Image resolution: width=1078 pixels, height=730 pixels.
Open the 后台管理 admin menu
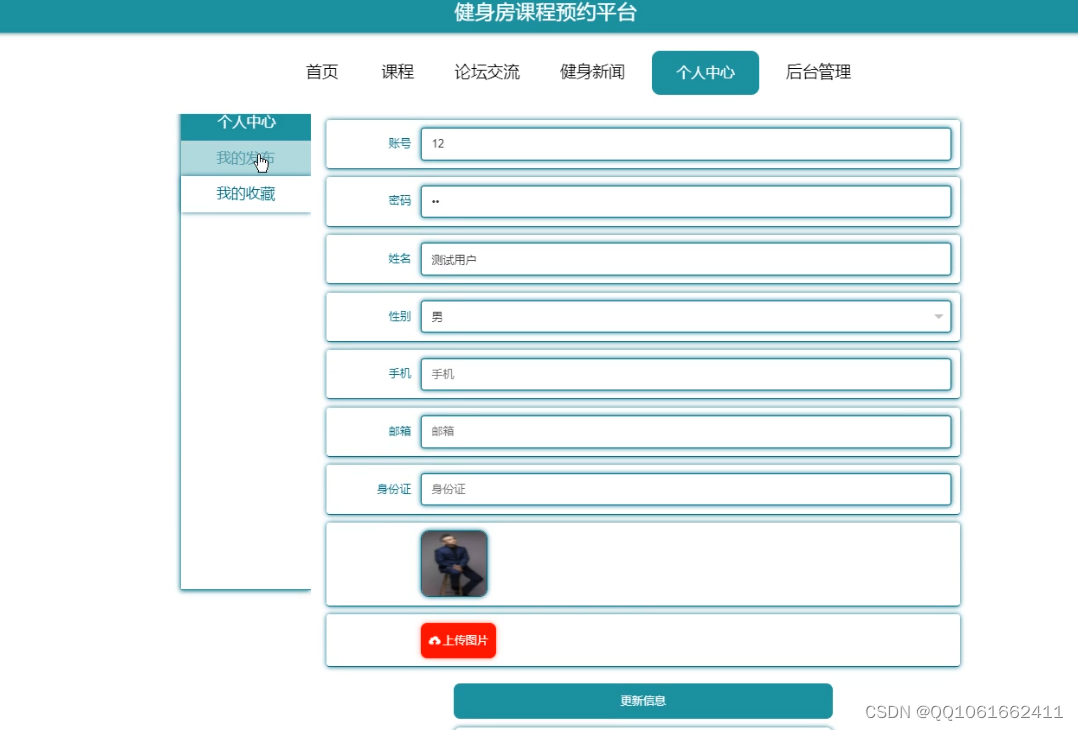click(815, 72)
